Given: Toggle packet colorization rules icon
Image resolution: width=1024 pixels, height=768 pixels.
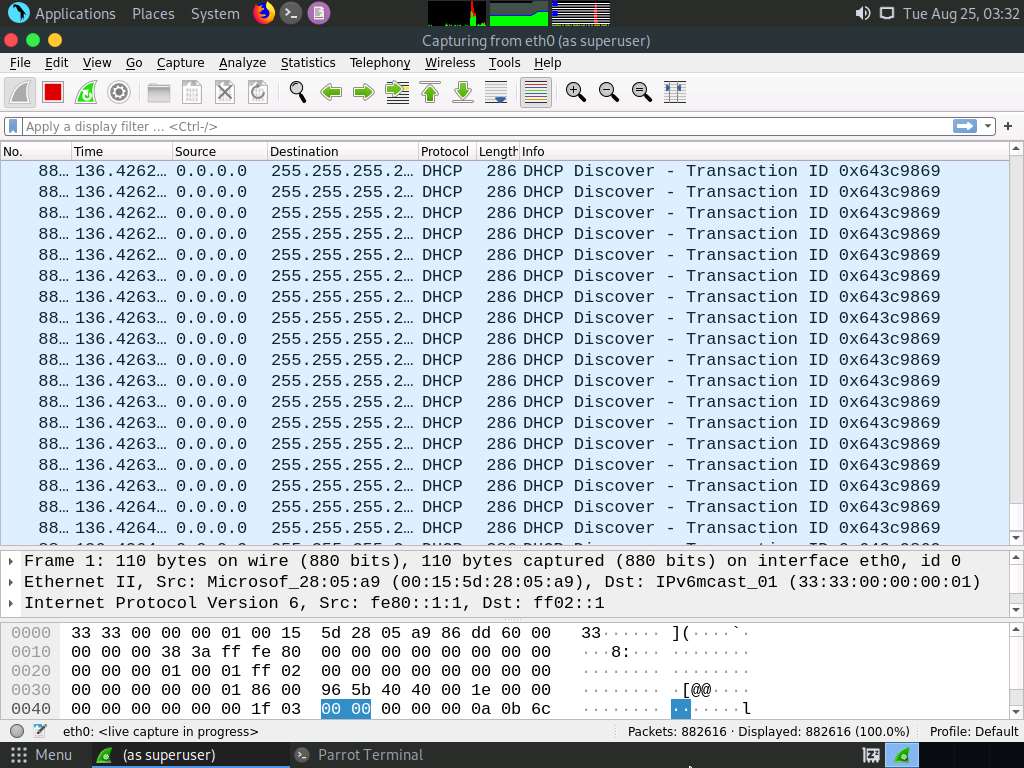Looking at the screenshot, I should click(x=536, y=92).
